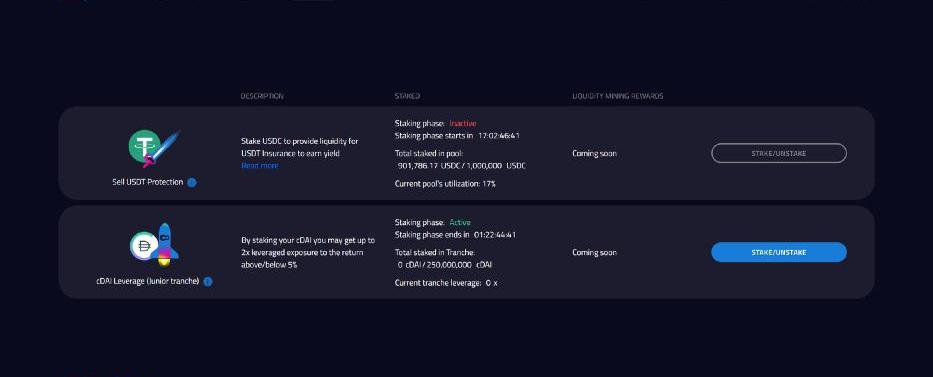
Task: Click the blue STAKE/UNSTAKE button for cDAI tranche
Action: [x=778, y=252]
